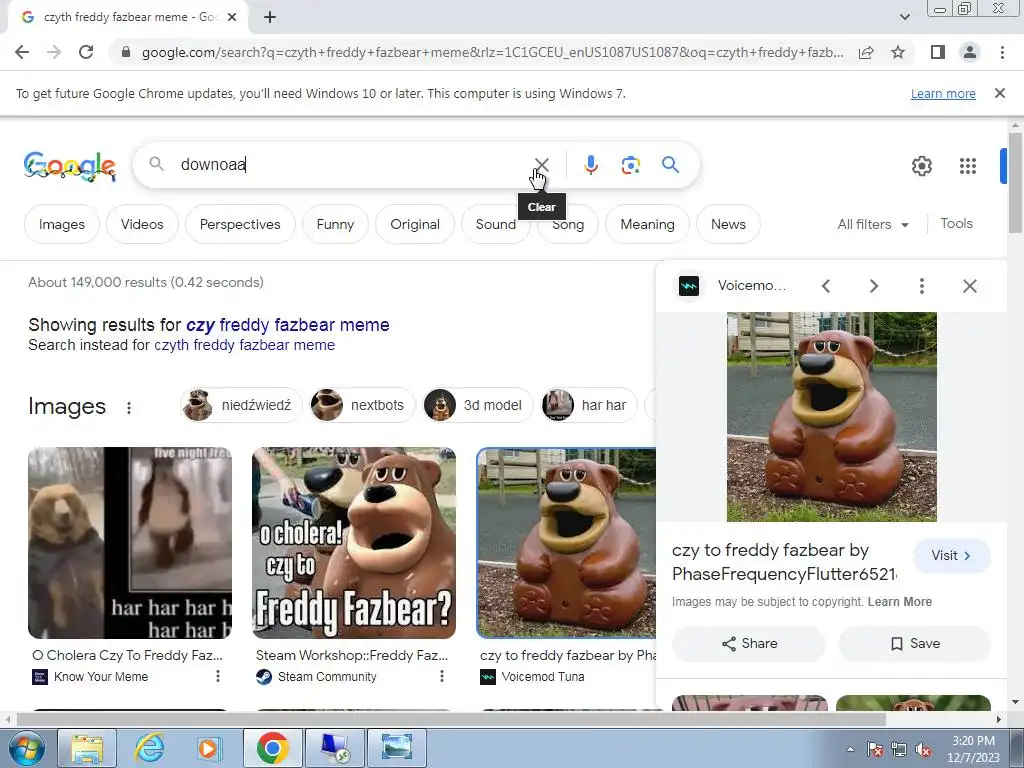Image resolution: width=1024 pixels, height=768 pixels.
Task: Open a new browser tab
Action: (270, 18)
